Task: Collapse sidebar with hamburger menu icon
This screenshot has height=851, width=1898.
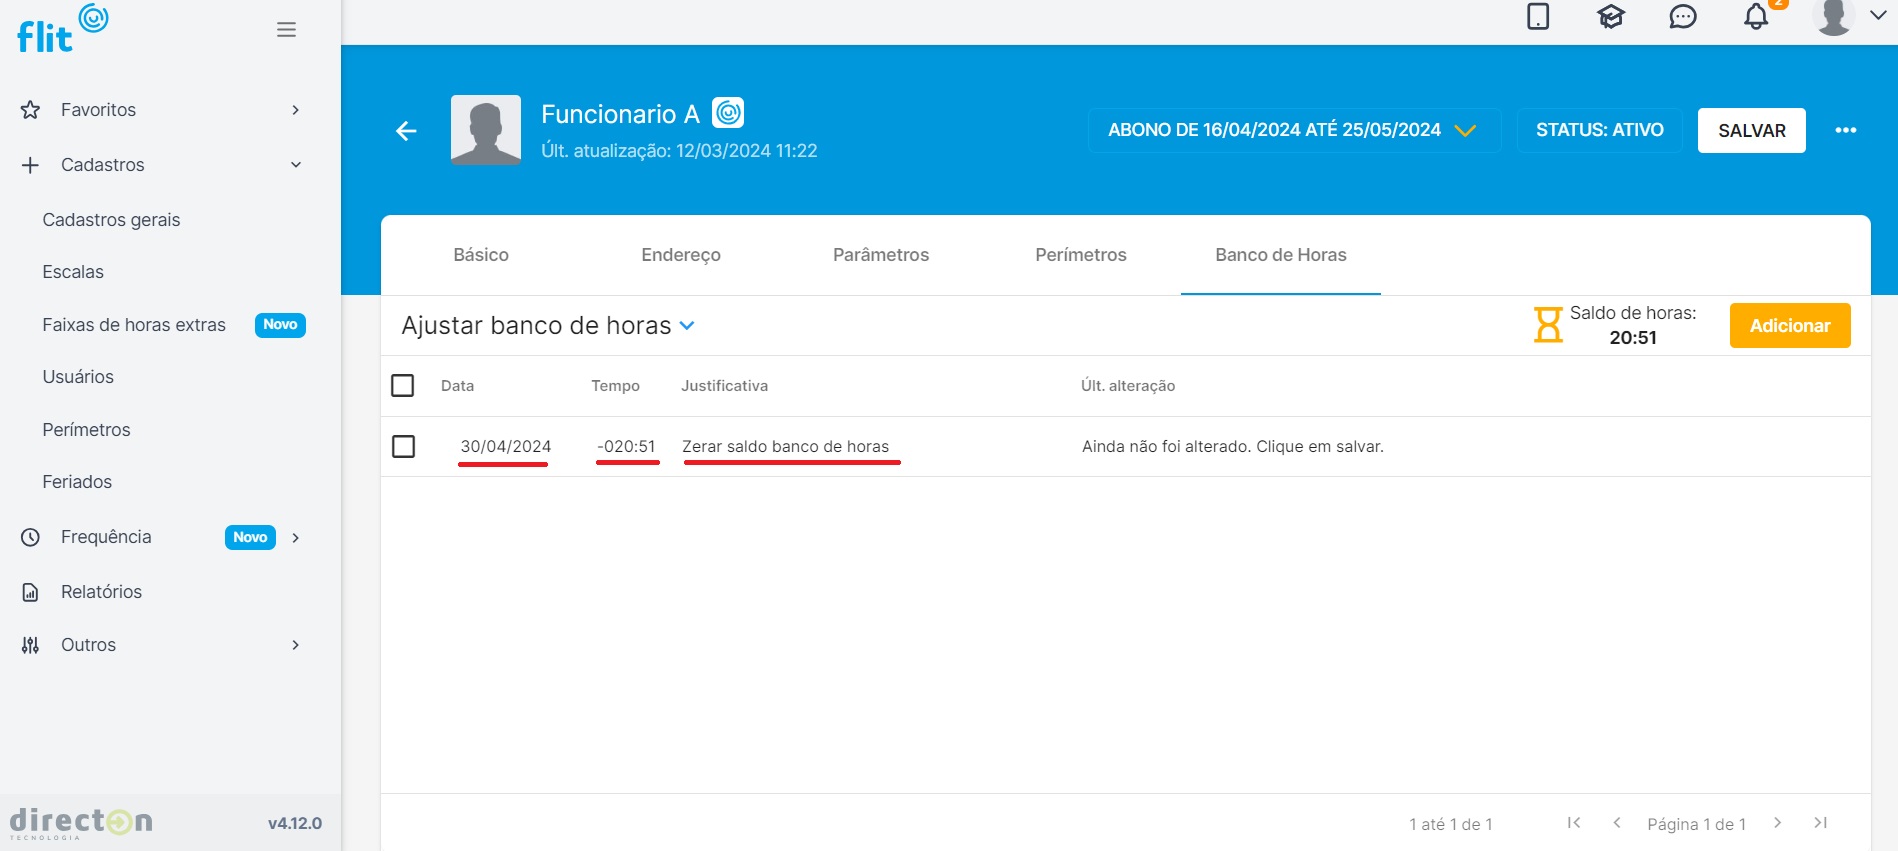Action: (x=286, y=30)
